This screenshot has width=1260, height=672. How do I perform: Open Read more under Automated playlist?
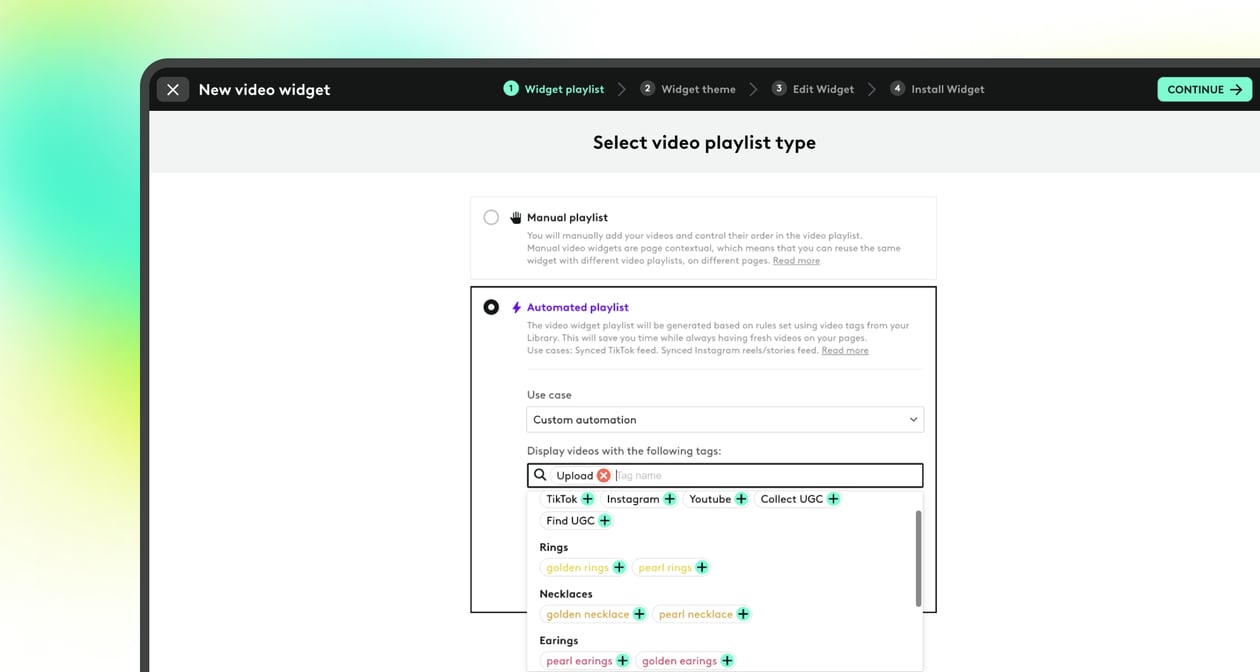844,350
